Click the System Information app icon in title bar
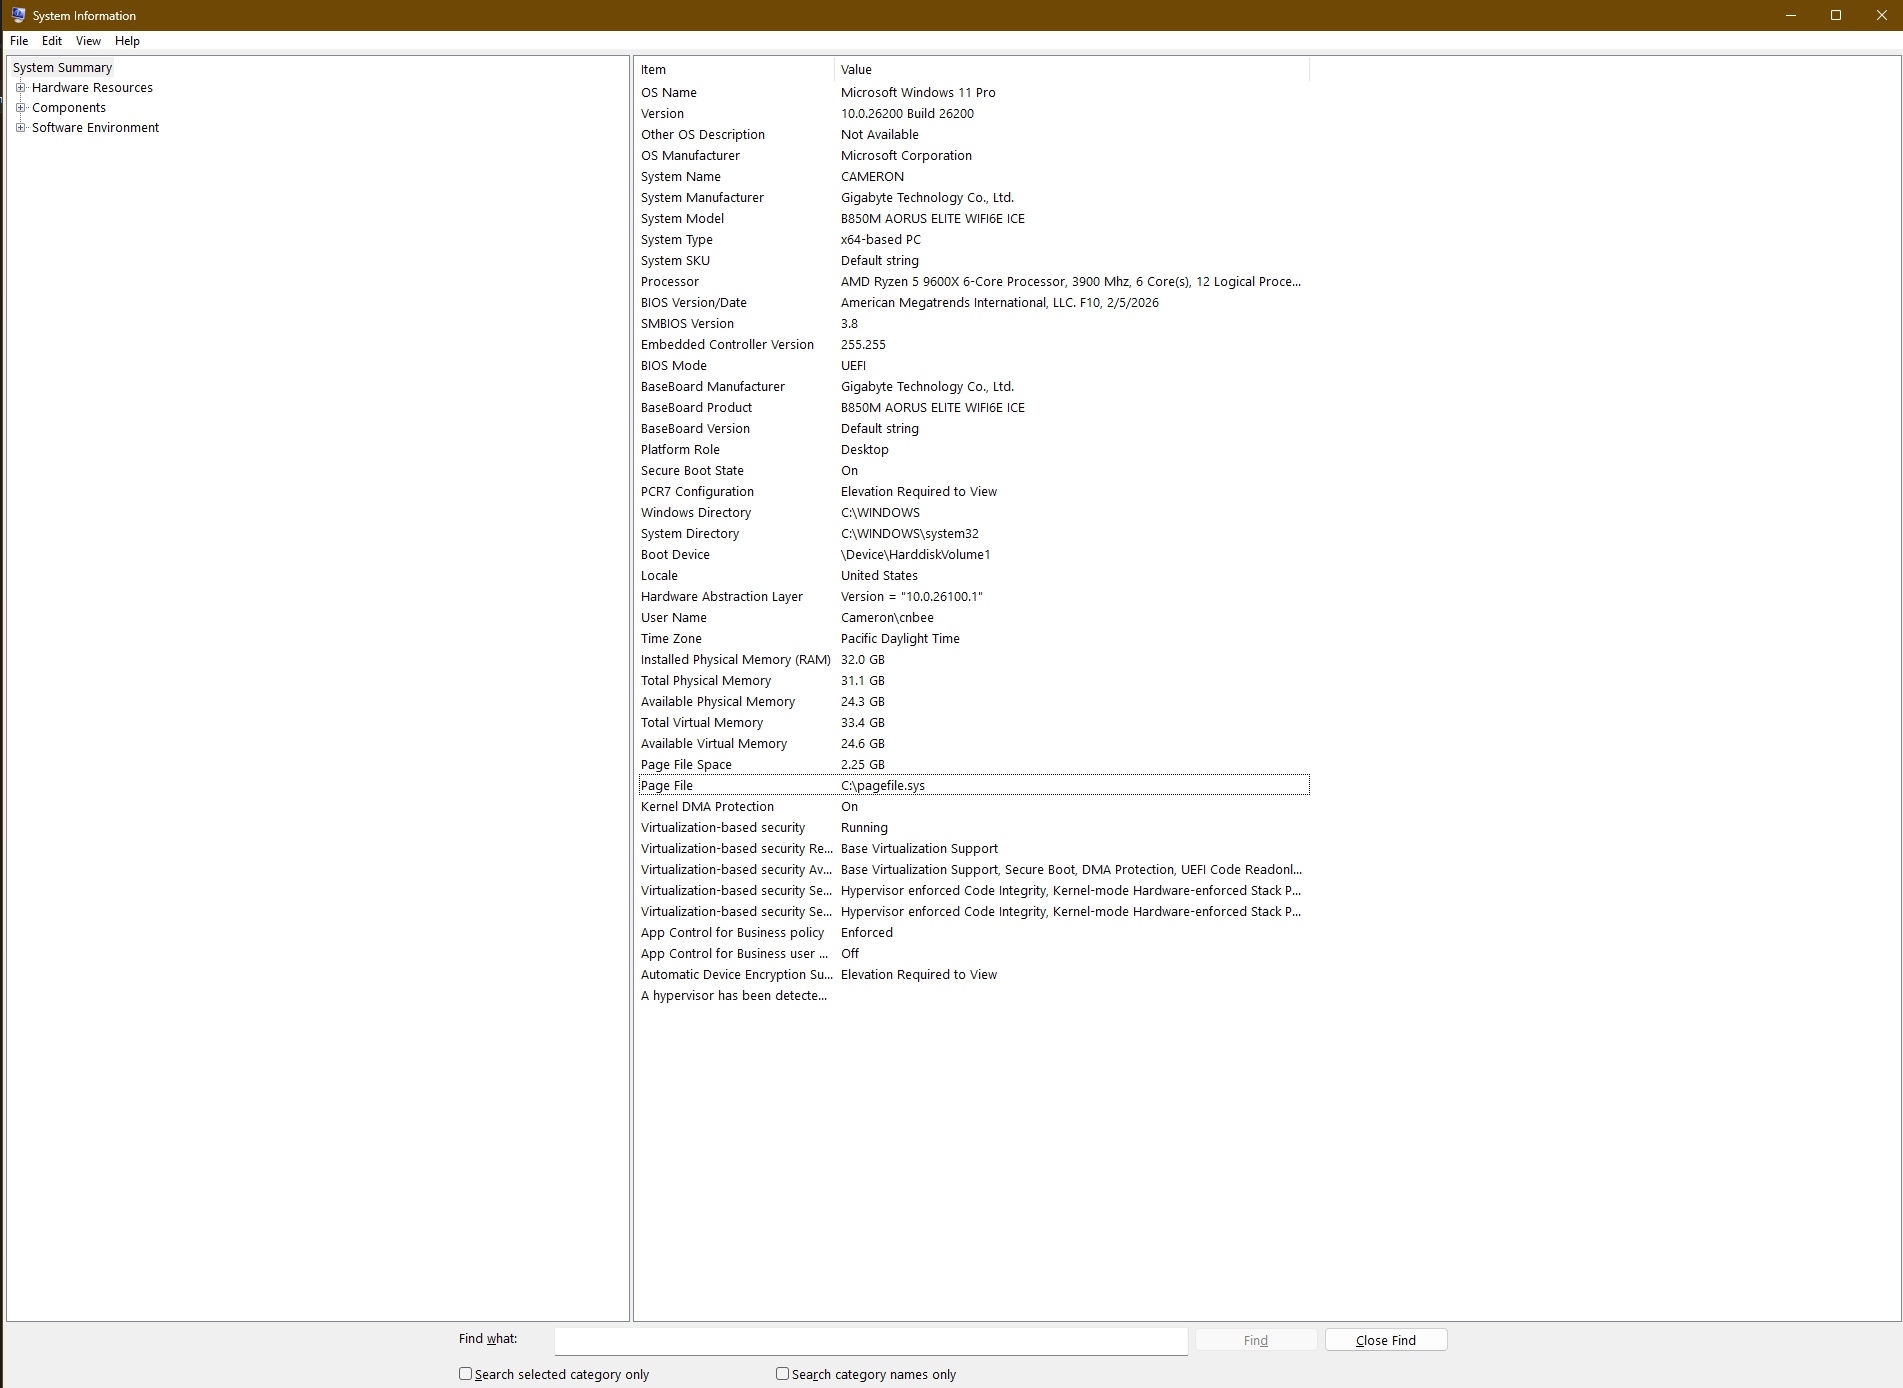This screenshot has height=1388, width=1903. pyautogui.click(x=18, y=15)
